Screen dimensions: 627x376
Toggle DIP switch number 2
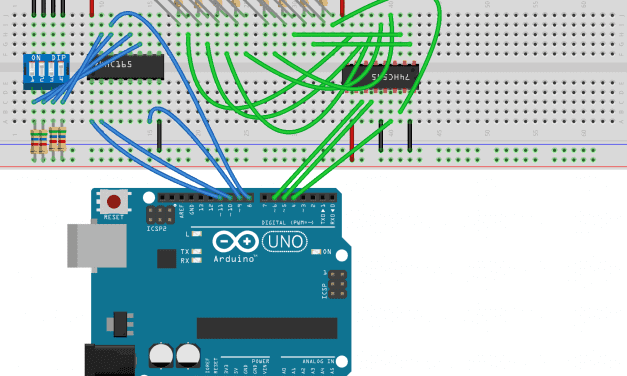tap(42, 70)
